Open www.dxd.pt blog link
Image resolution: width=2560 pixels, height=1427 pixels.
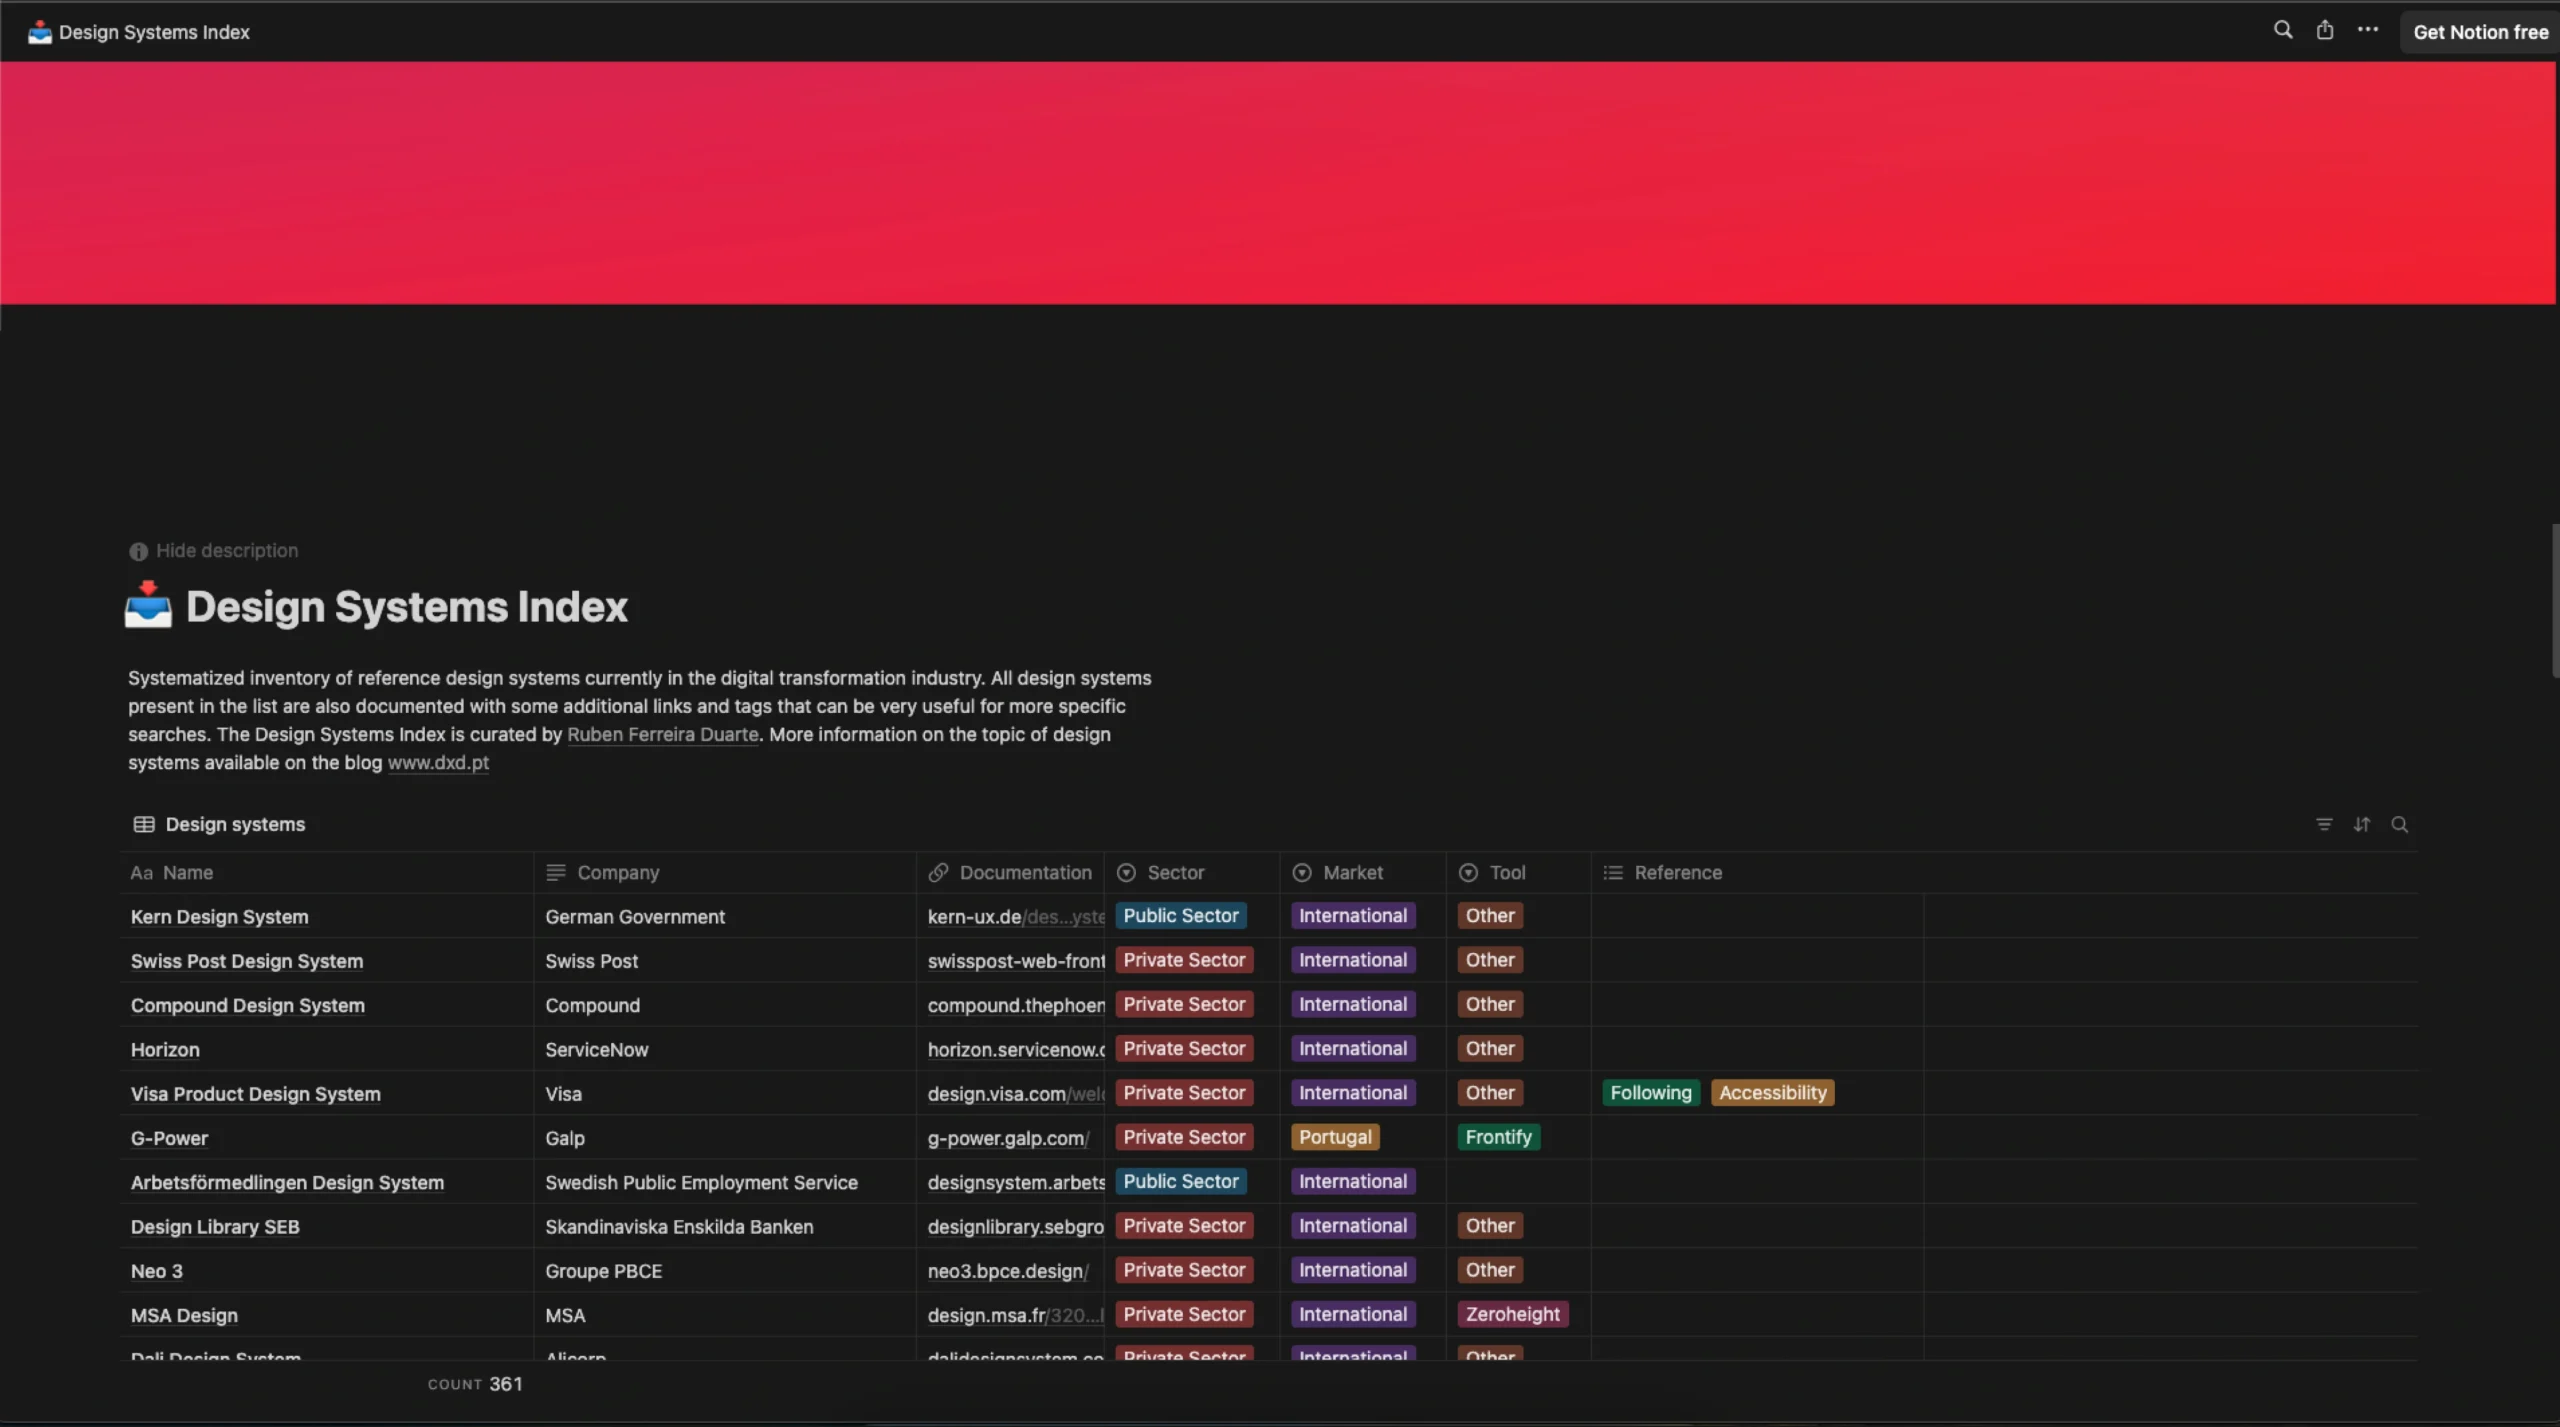tap(438, 762)
